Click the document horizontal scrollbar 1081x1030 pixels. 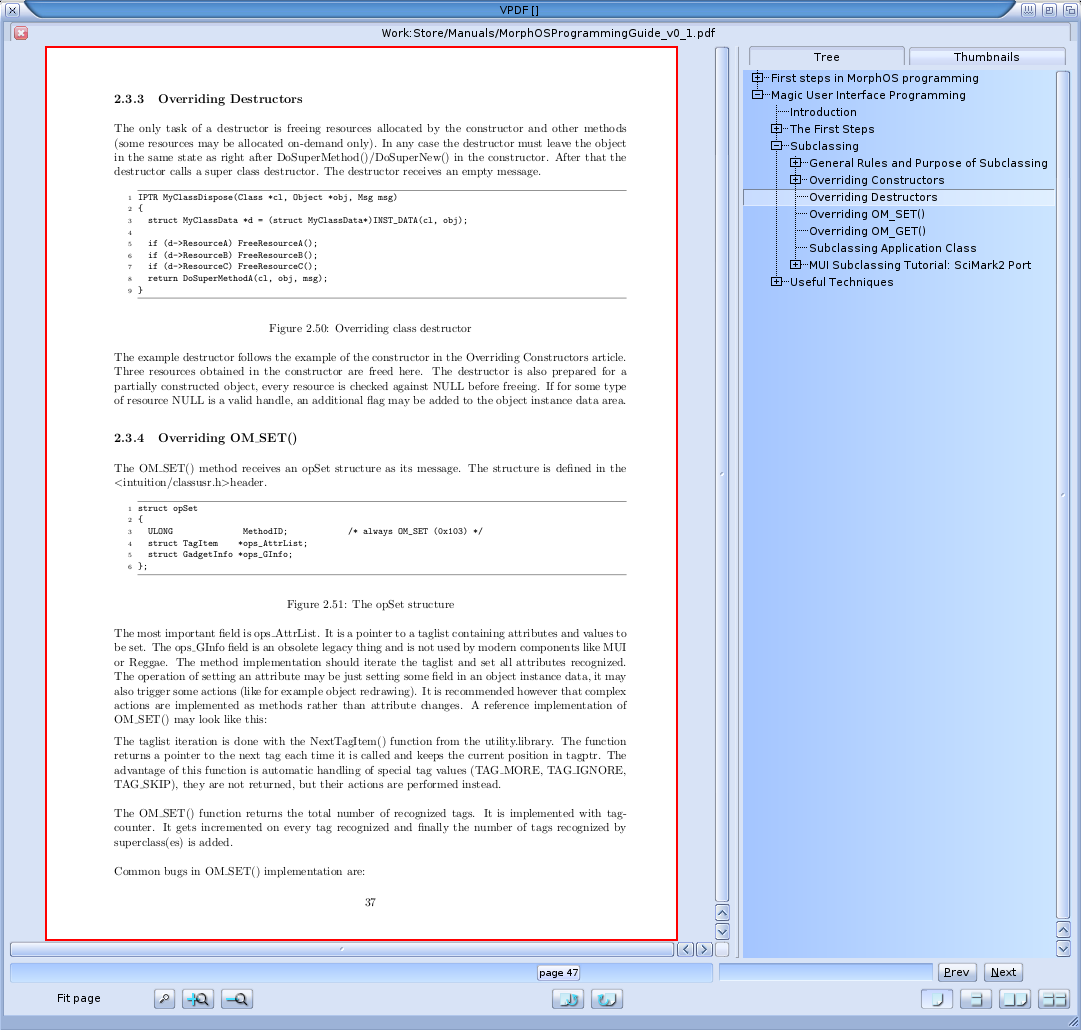point(342,949)
